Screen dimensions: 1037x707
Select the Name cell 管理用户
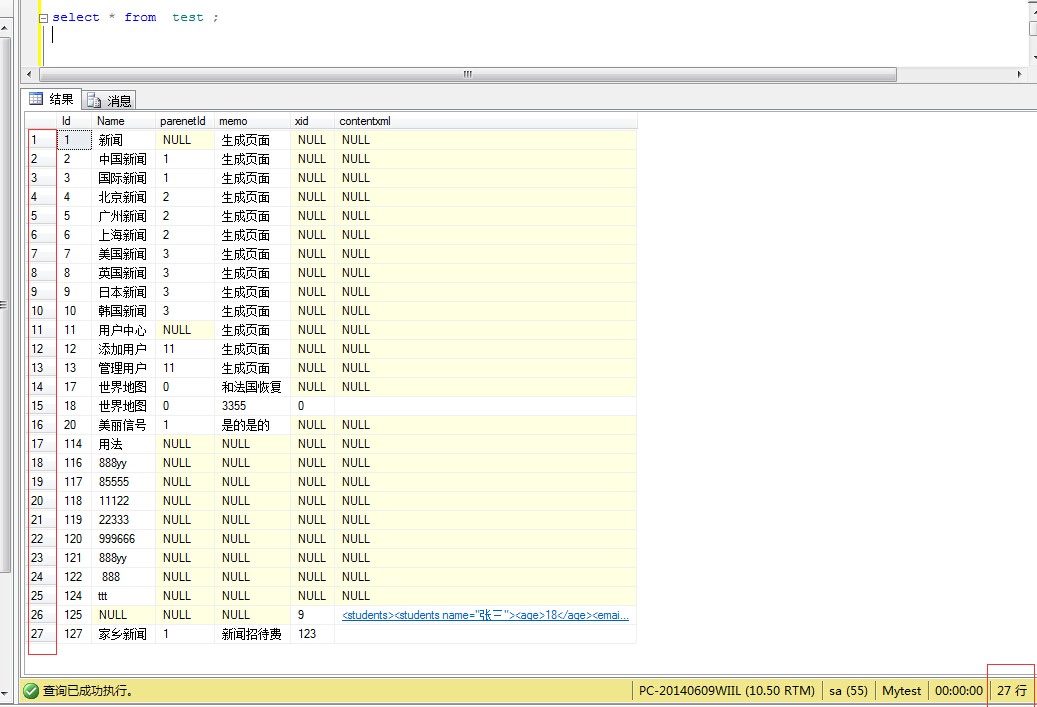click(x=123, y=368)
